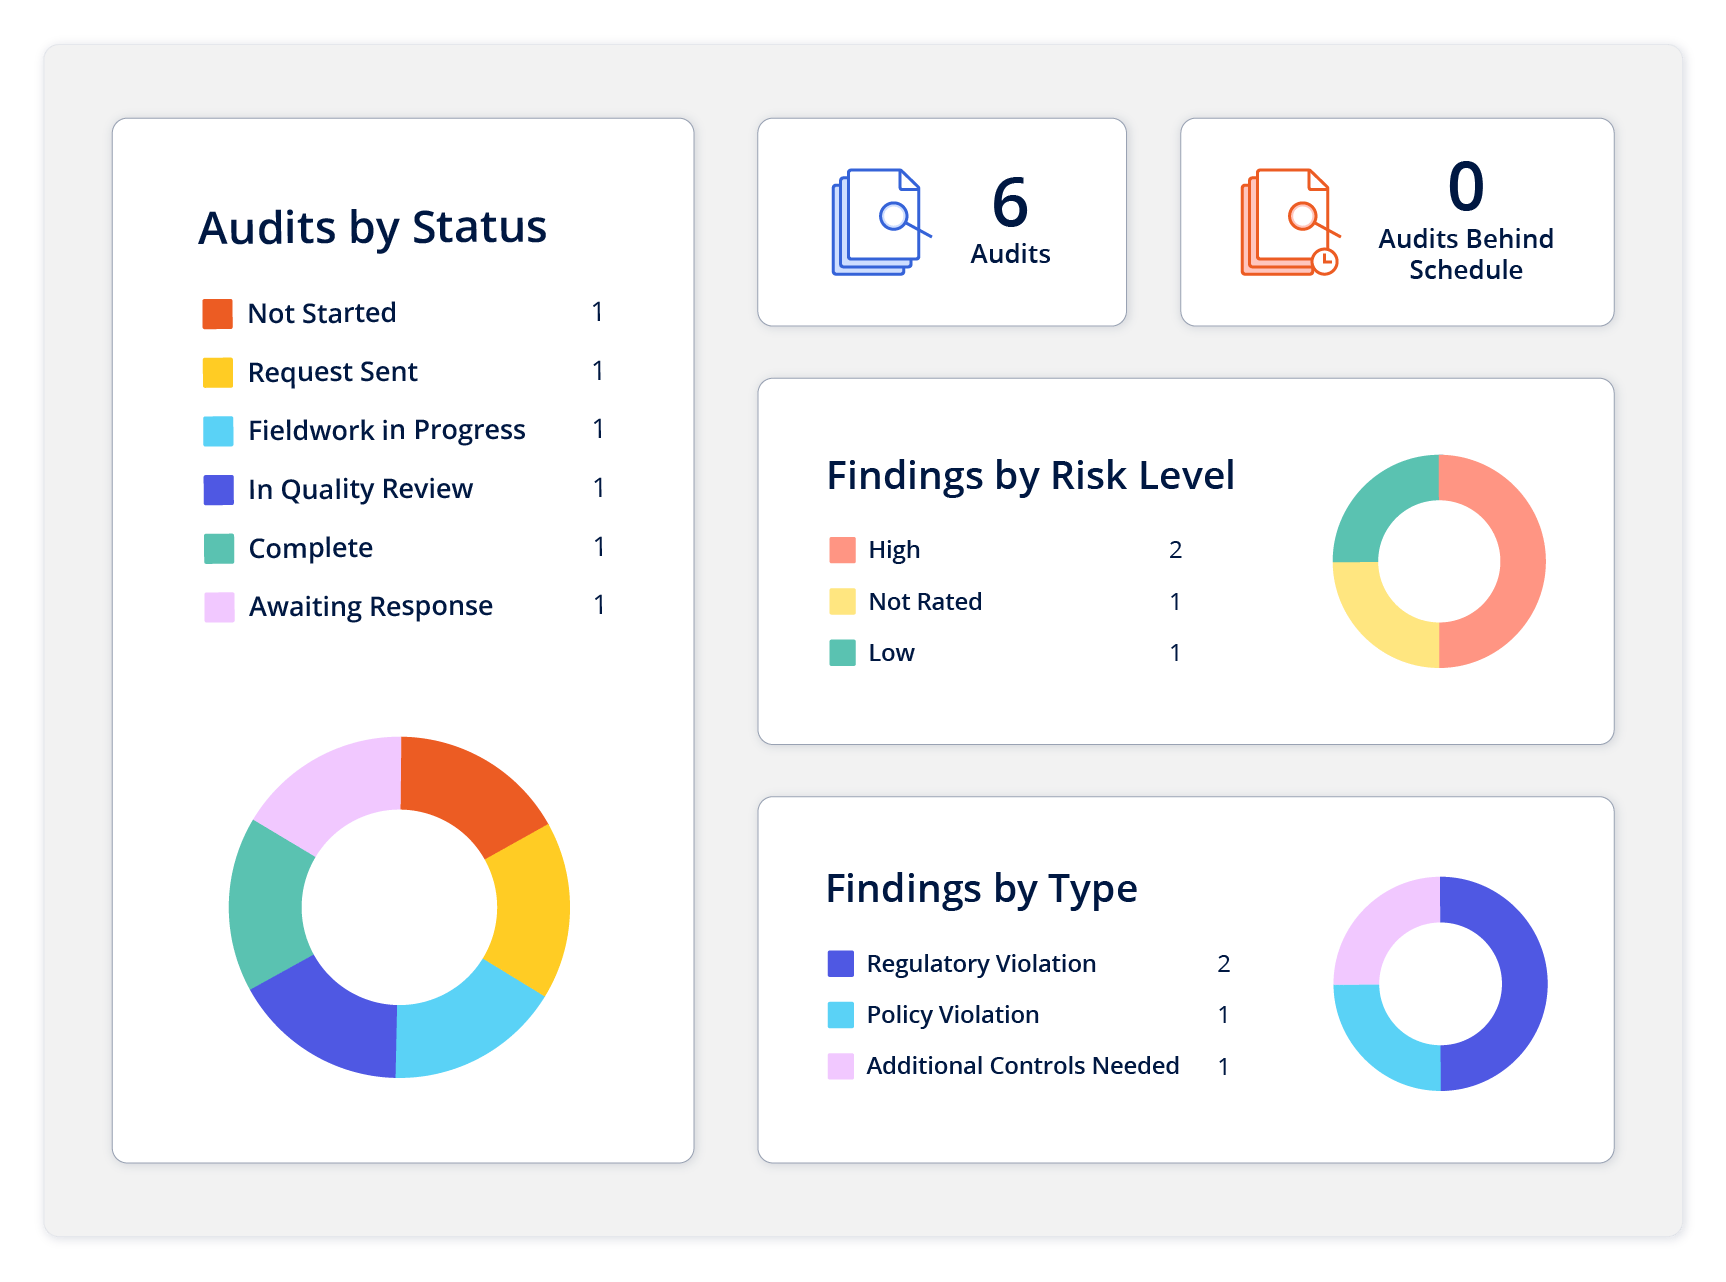Click the large '0' behind schedule count
Viewport: 1726px width, 1282px height.
tap(1466, 187)
